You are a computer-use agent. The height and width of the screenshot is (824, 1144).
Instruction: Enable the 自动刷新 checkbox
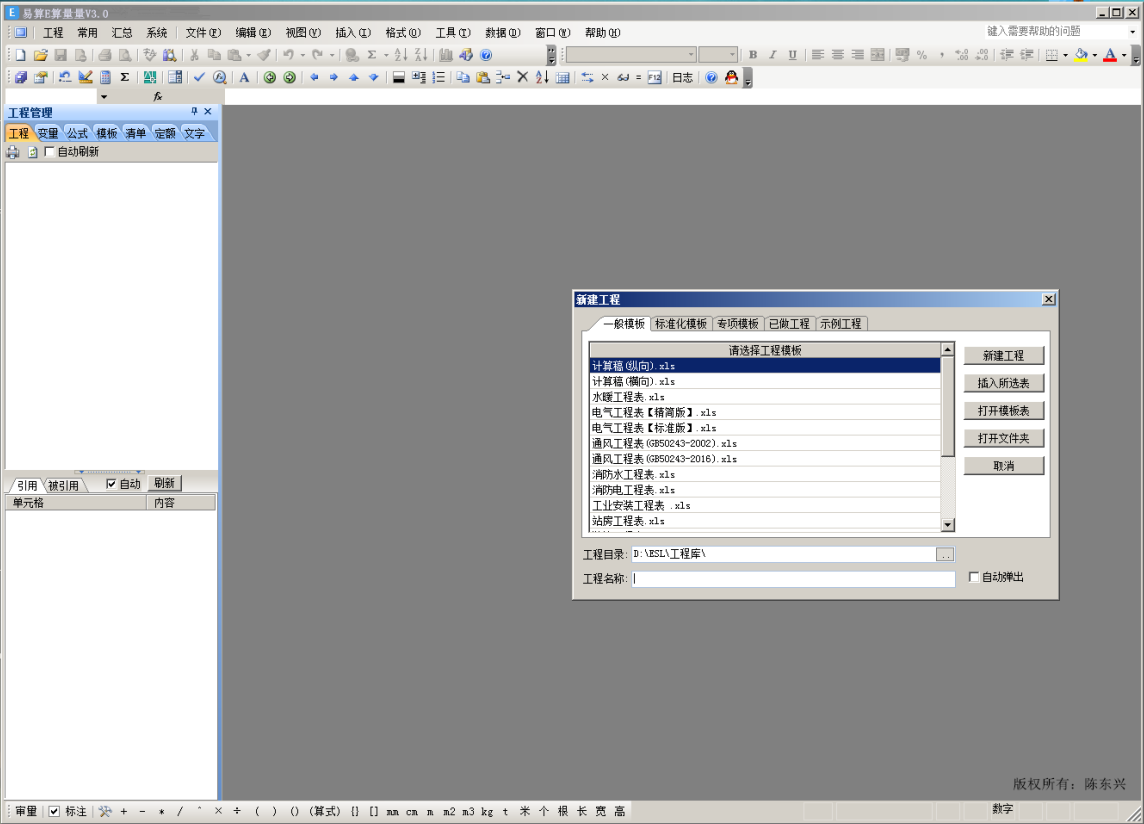coord(50,152)
